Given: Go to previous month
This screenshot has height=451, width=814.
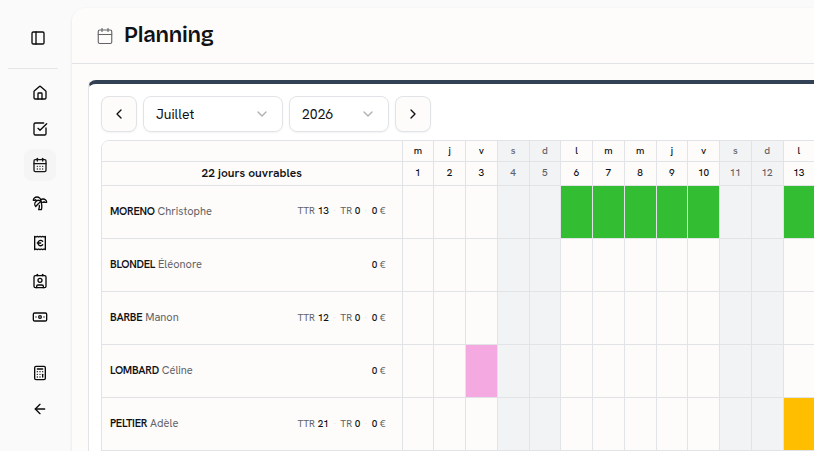Looking at the screenshot, I should pyautogui.click(x=119, y=114).
